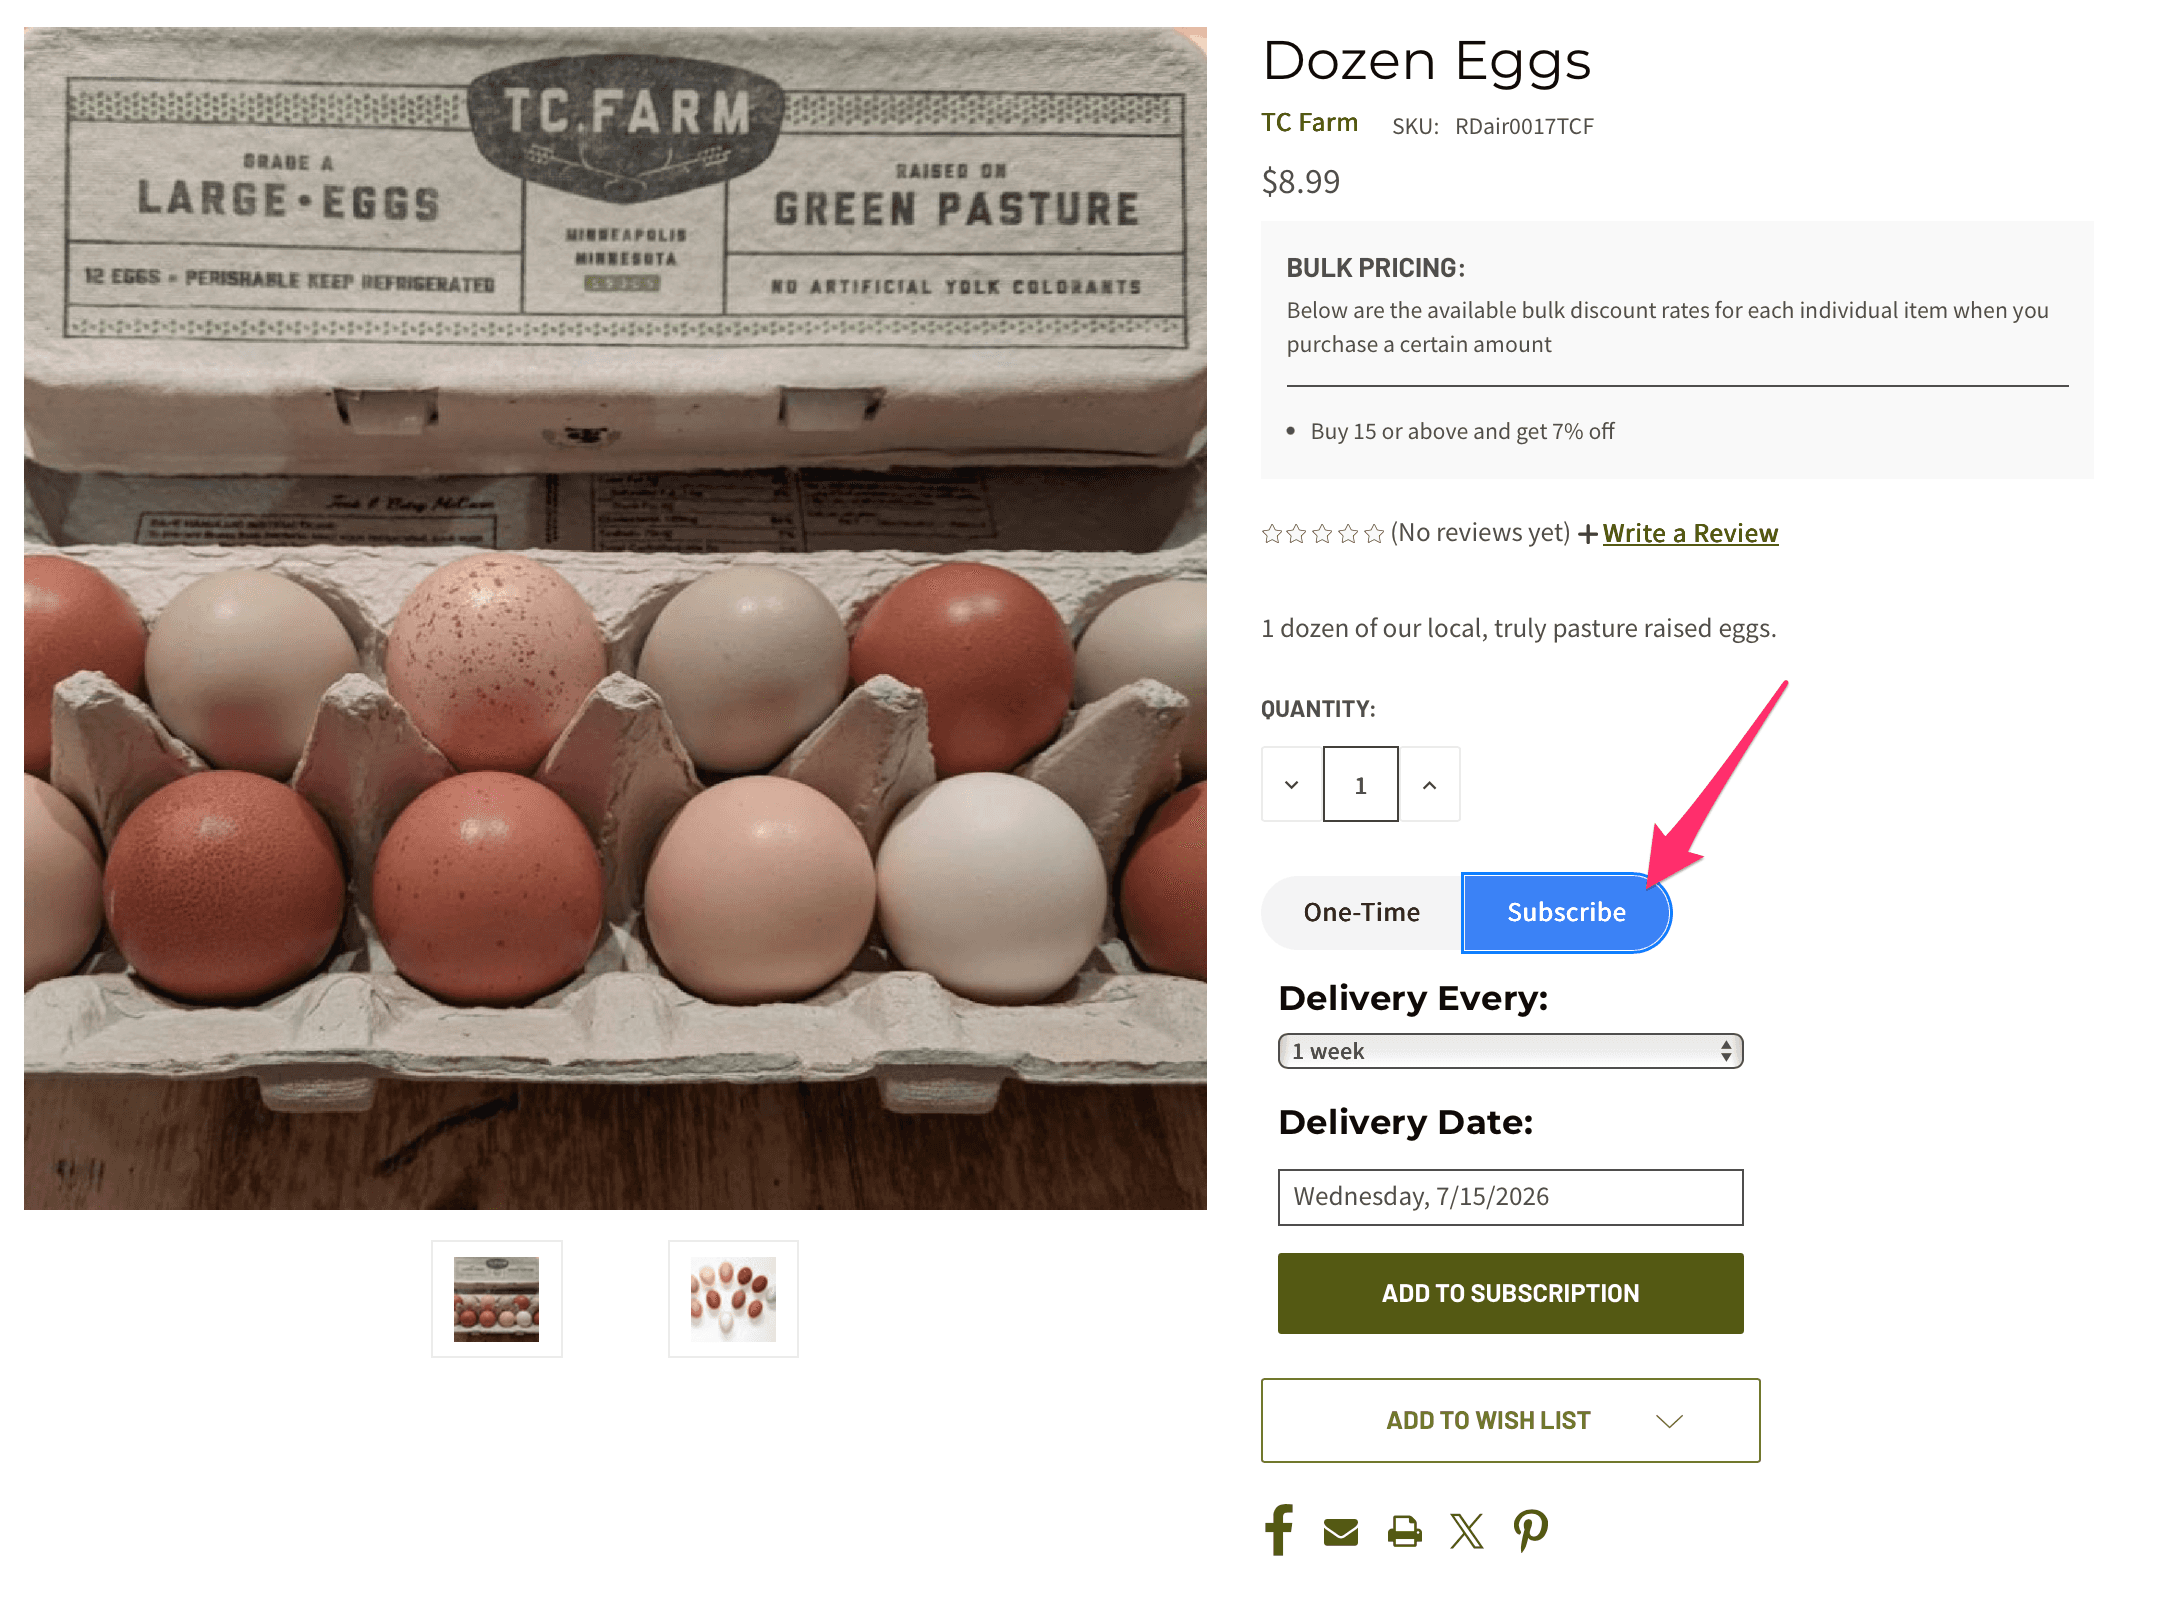Image resolution: width=2172 pixels, height=1608 pixels.
Task: Select the egg carton thumbnail image
Action: point(497,1299)
